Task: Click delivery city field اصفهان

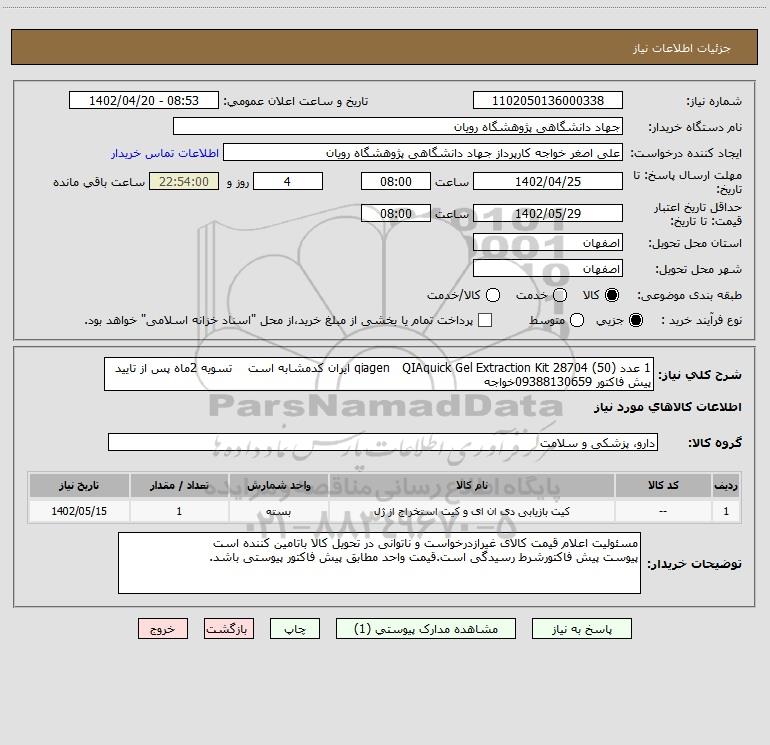Action: (x=548, y=269)
